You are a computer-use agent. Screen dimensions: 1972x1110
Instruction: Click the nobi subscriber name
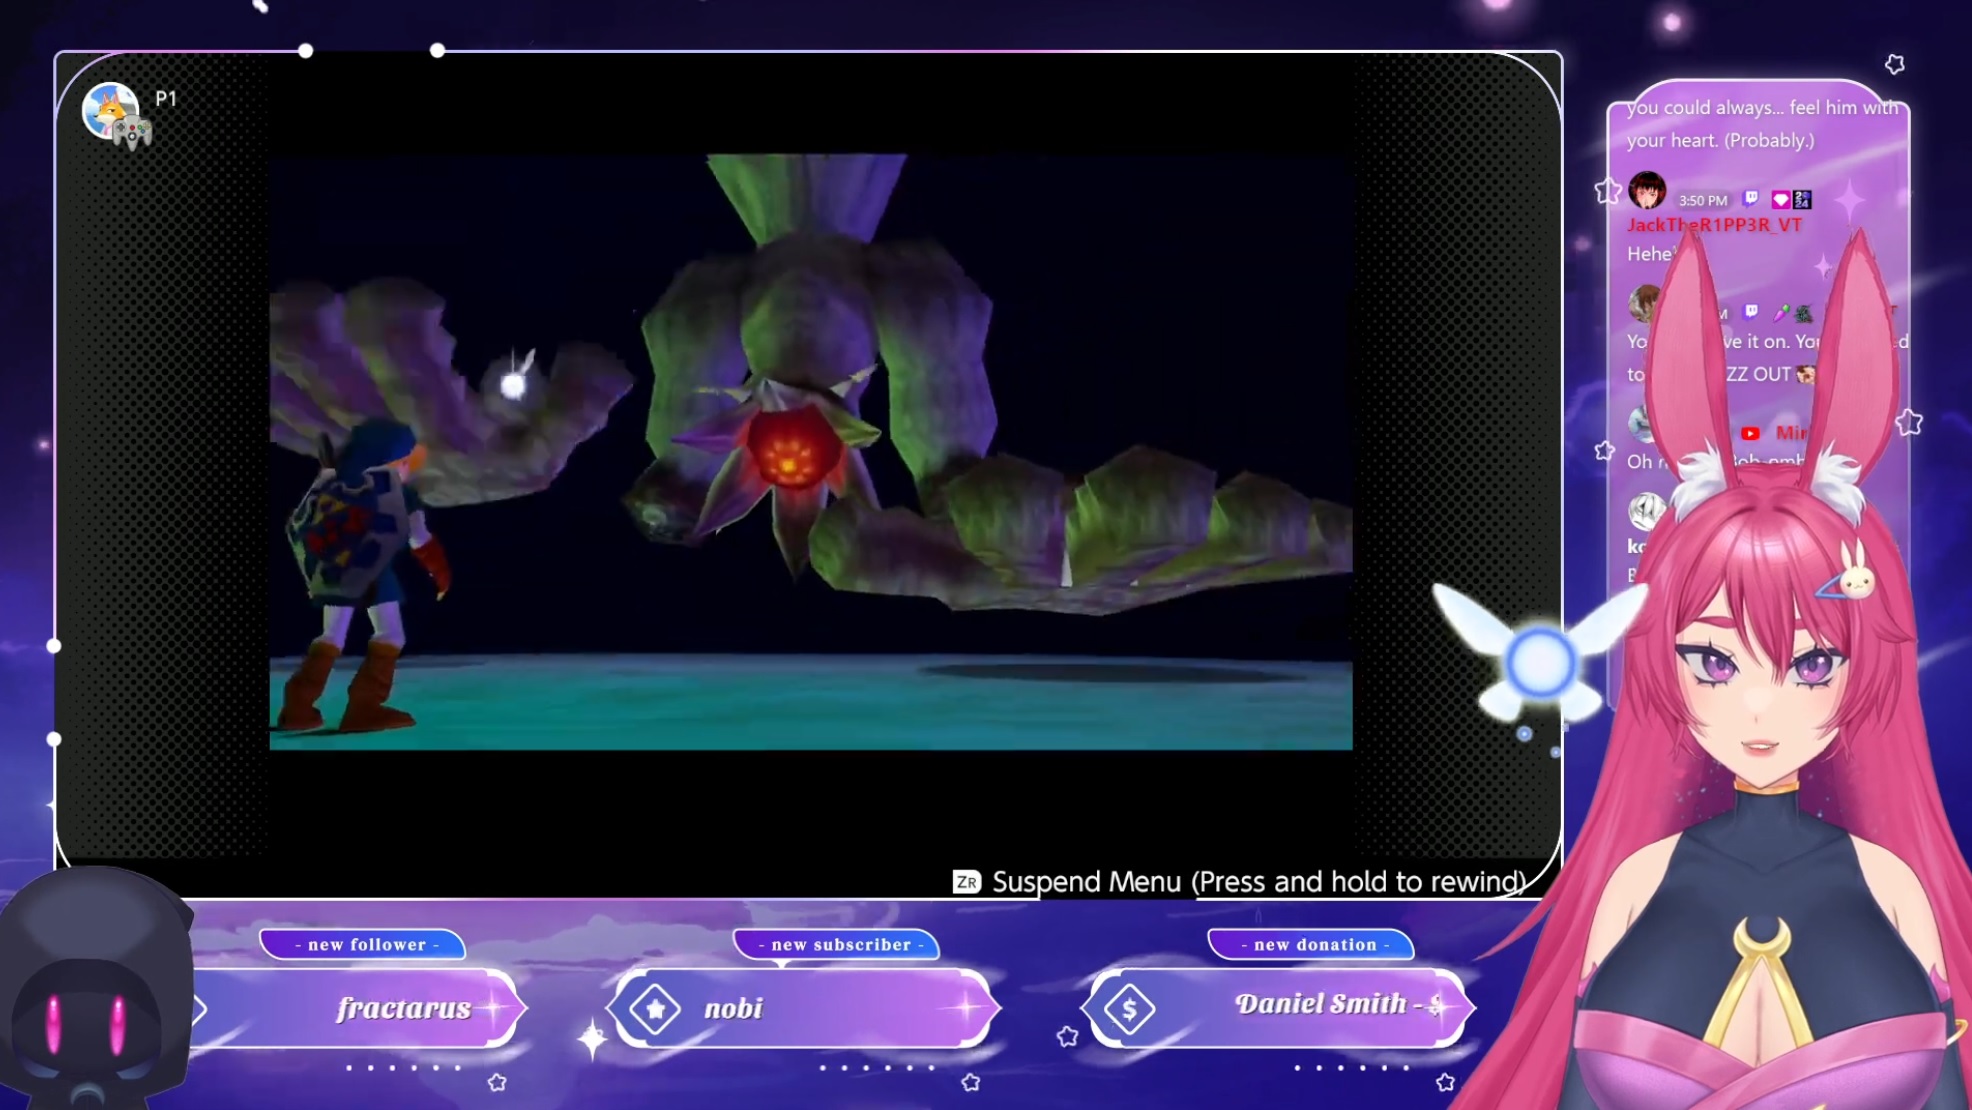click(x=733, y=1008)
